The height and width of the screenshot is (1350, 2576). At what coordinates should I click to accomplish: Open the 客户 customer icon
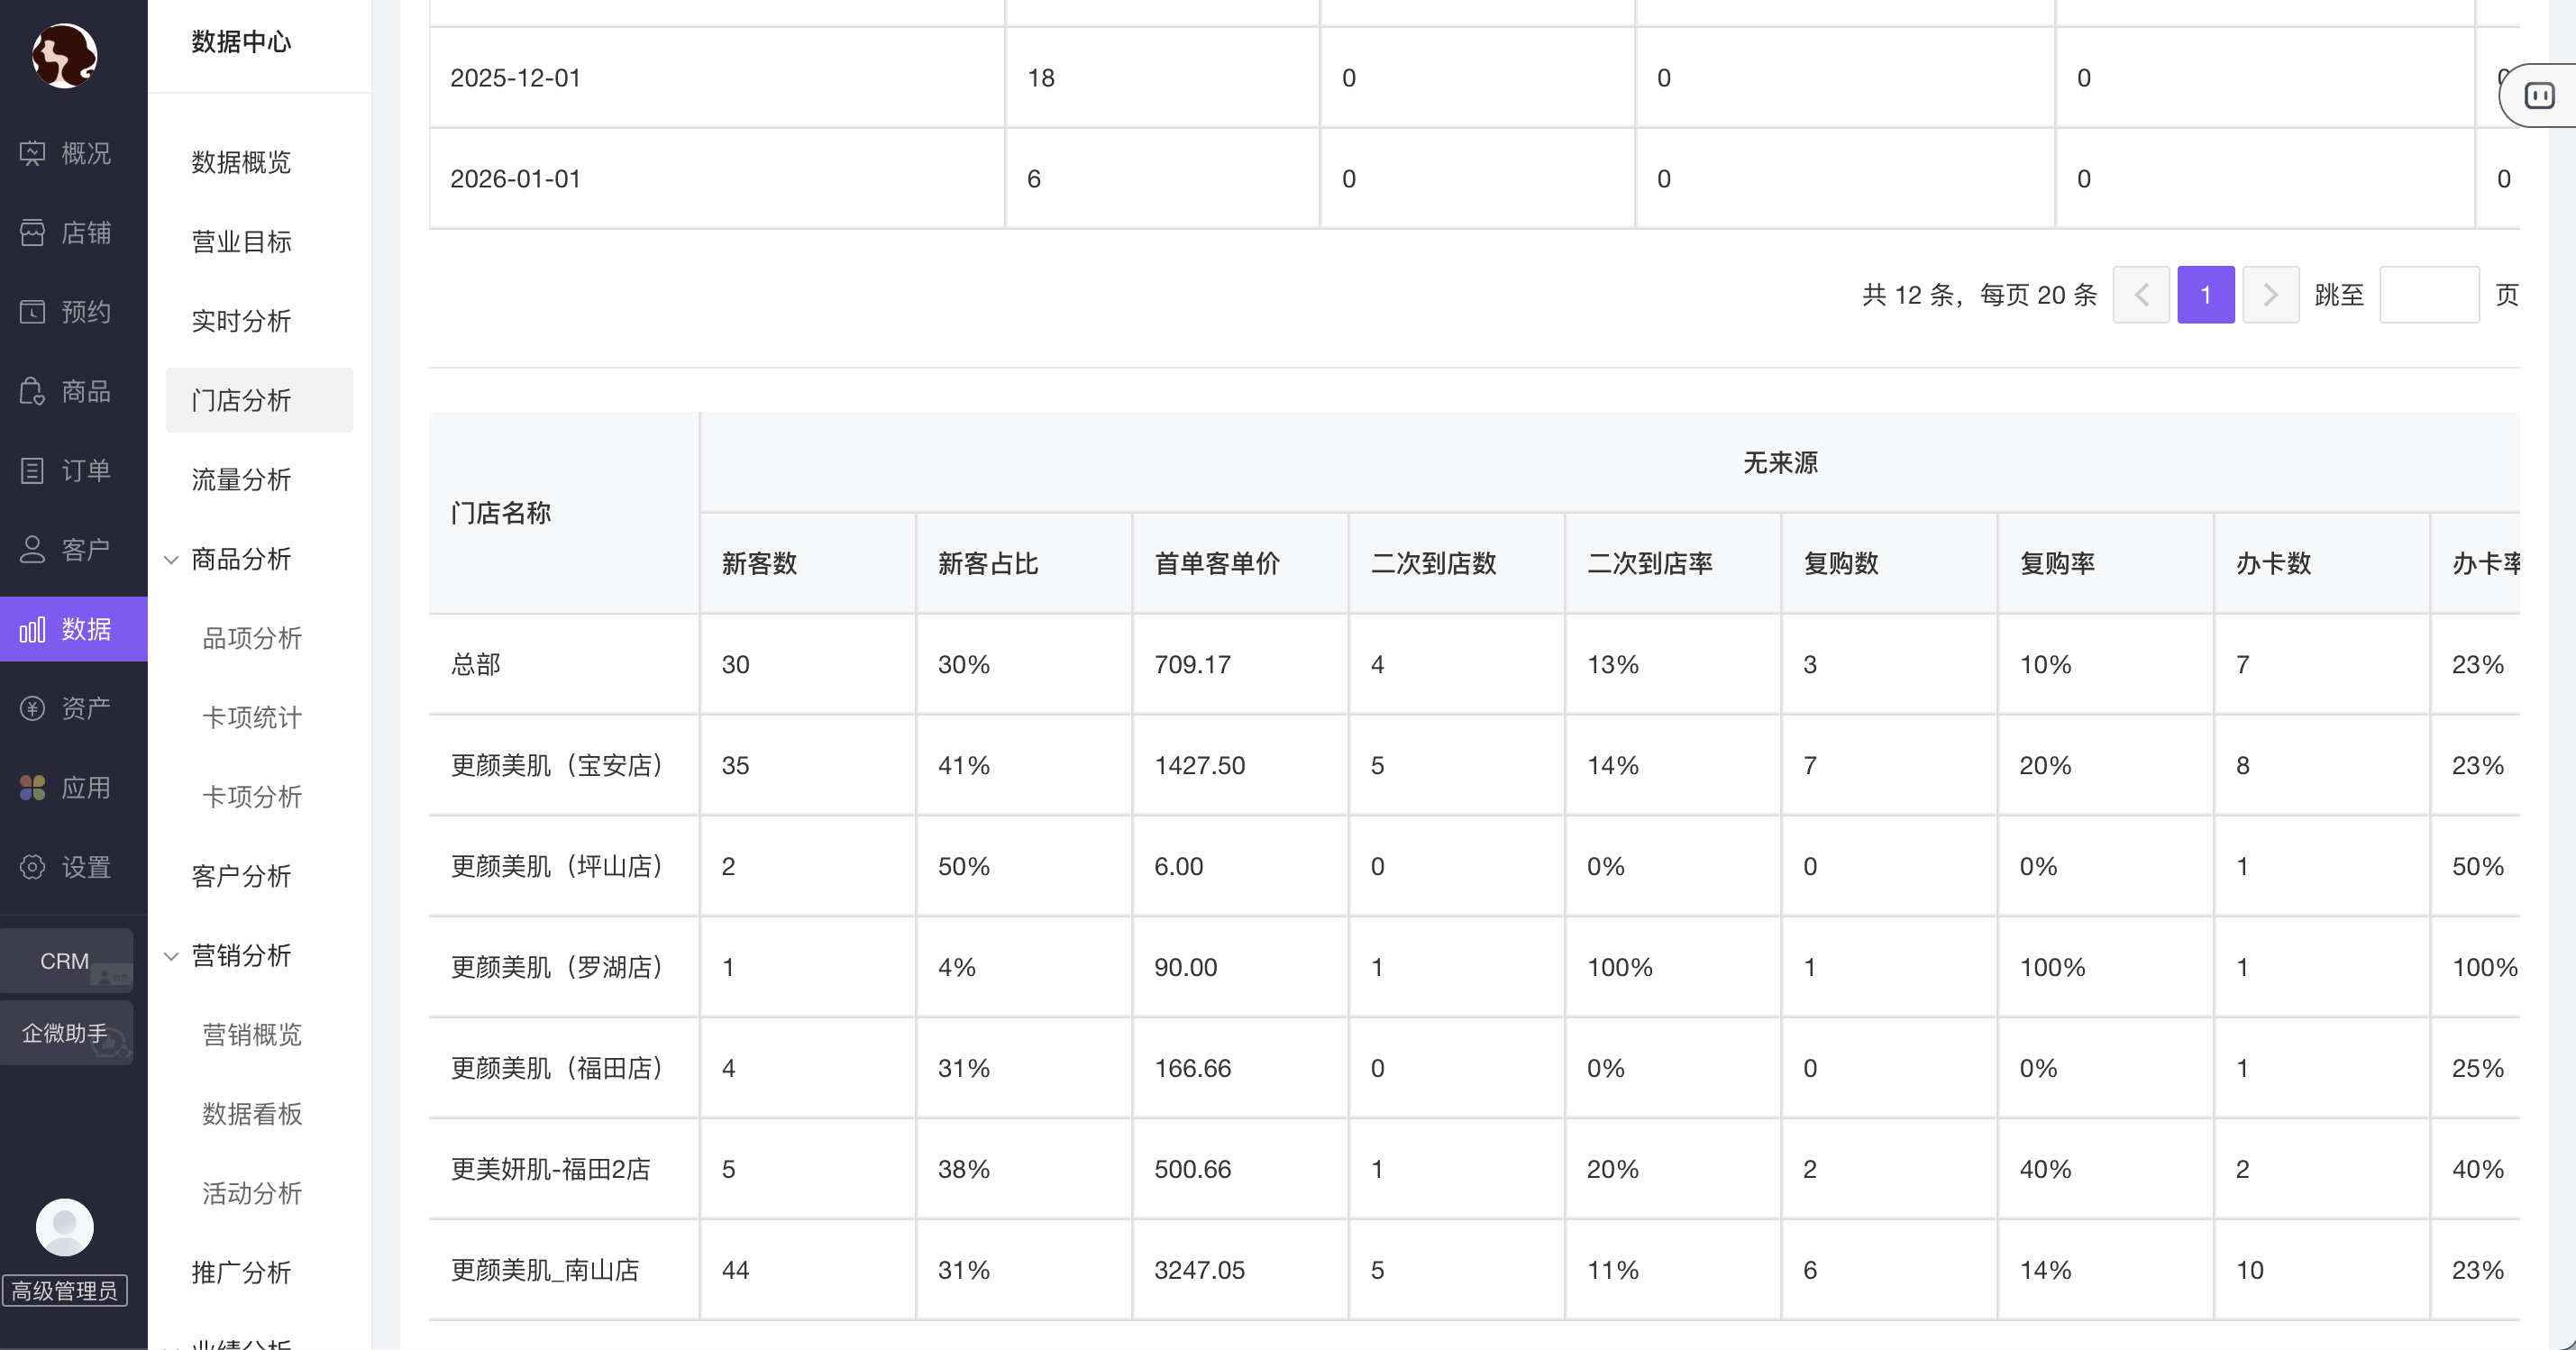click(32, 549)
